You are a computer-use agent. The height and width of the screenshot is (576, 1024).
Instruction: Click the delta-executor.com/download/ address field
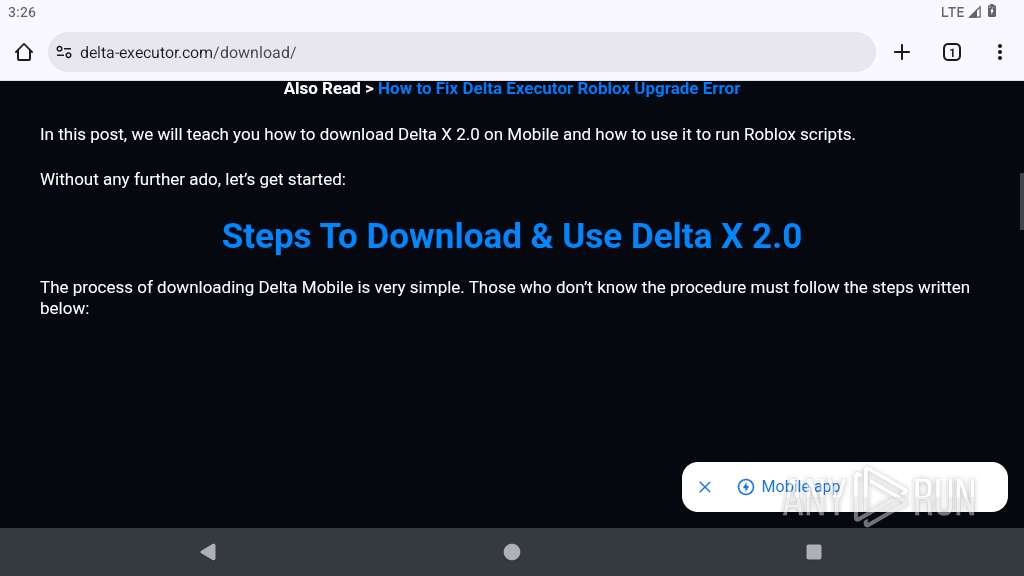[x=462, y=52]
